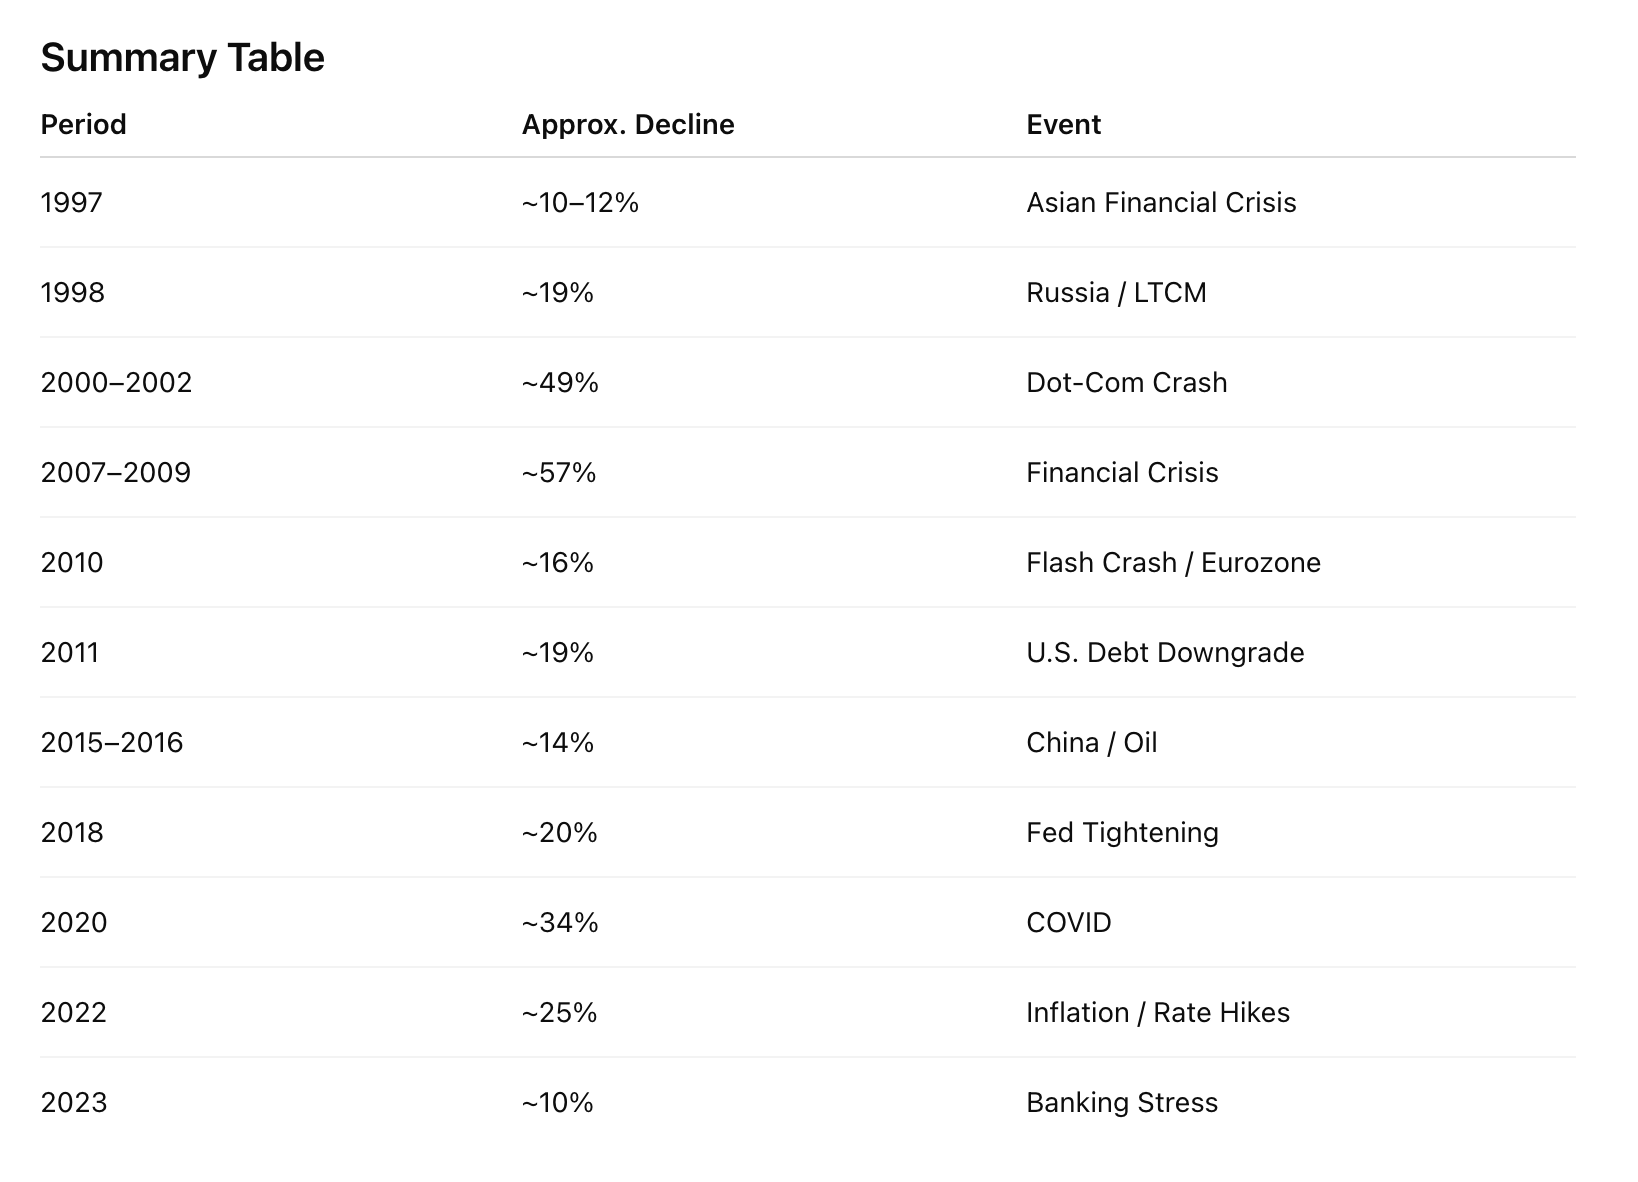Click the Period column header
The height and width of the screenshot is (1182, 1638).
pyautogui.click(x=83, y=125)
